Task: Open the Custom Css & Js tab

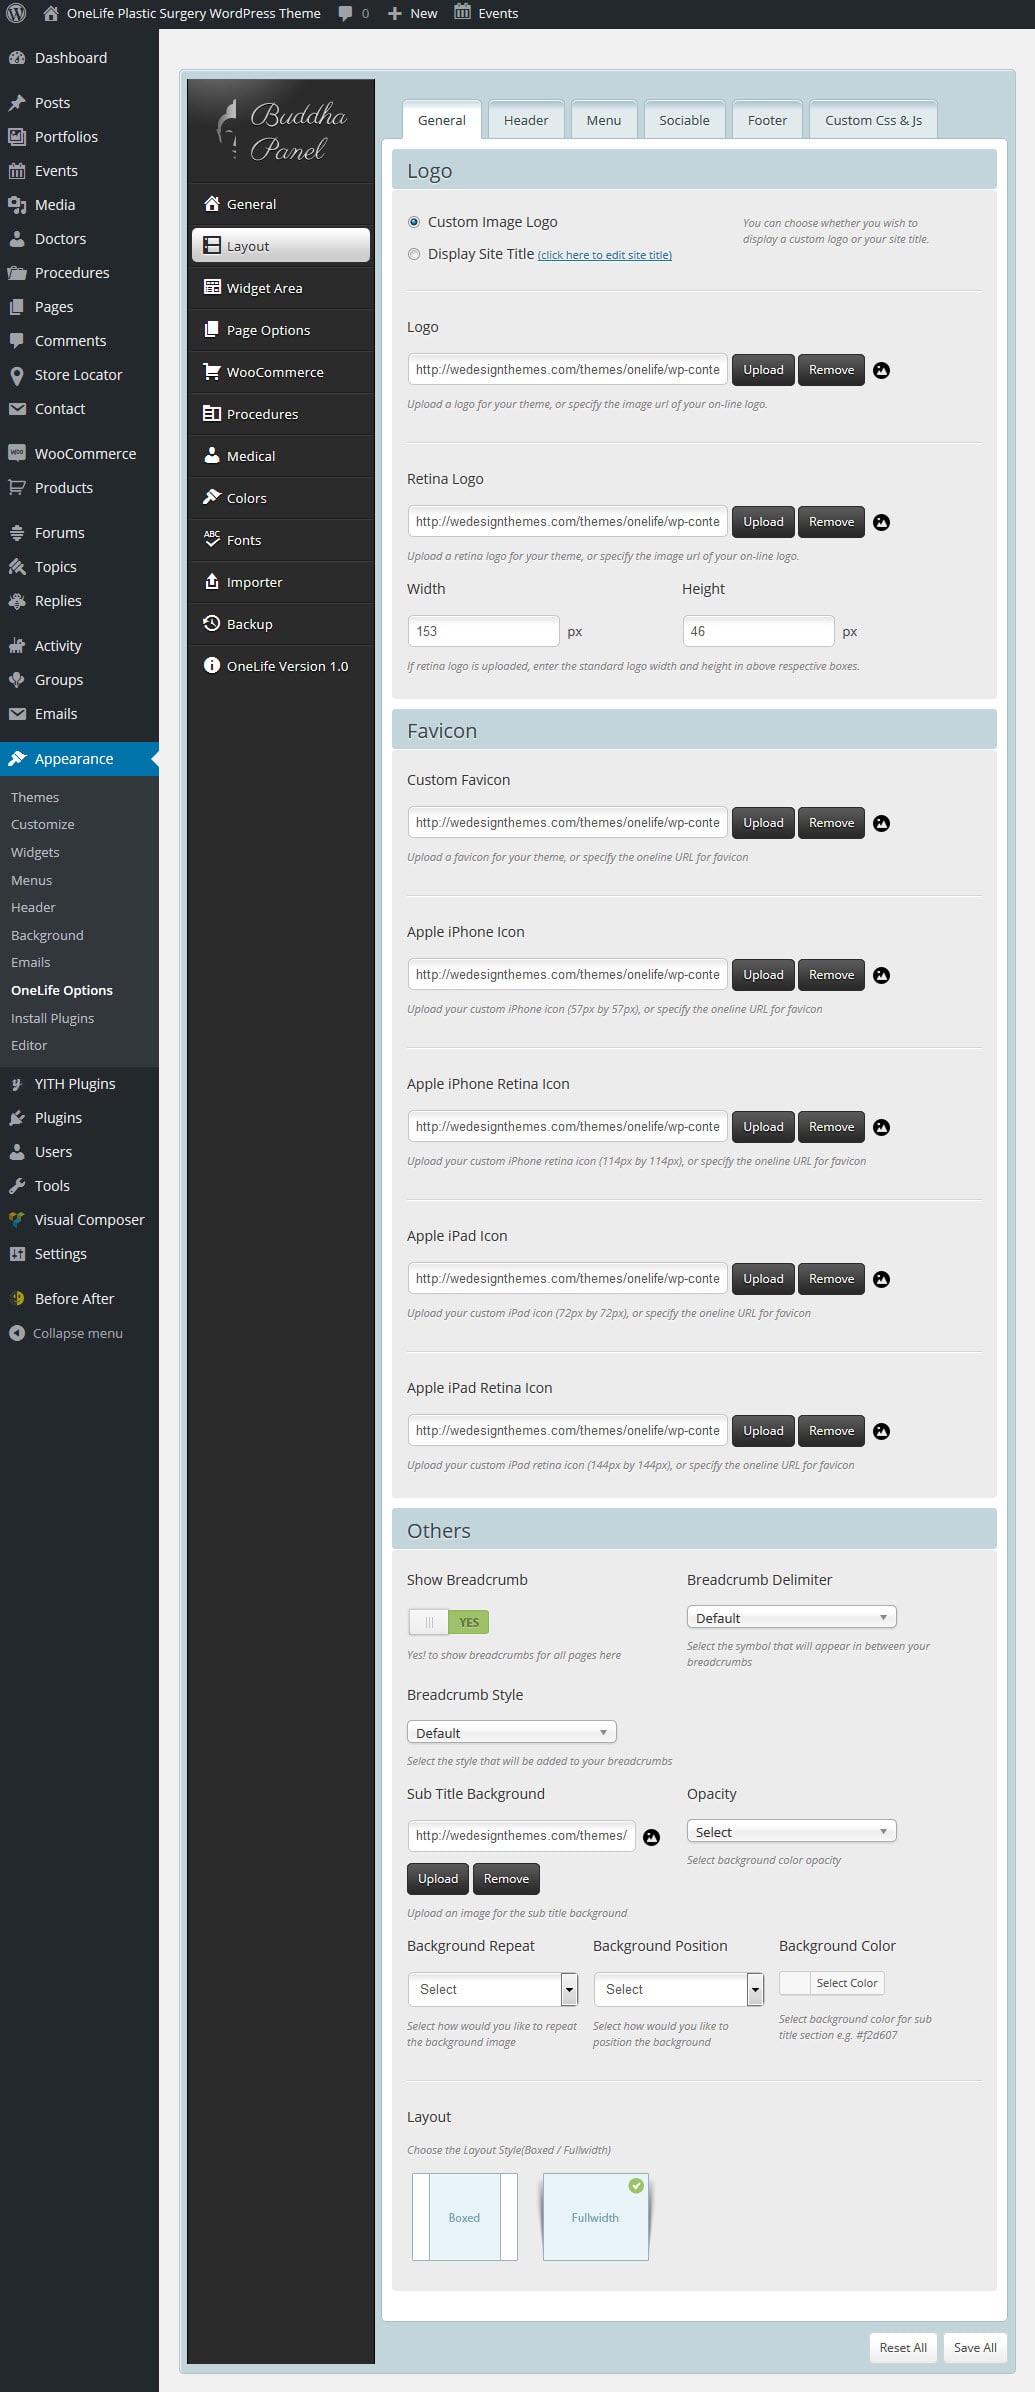Action: coord(872,120)
